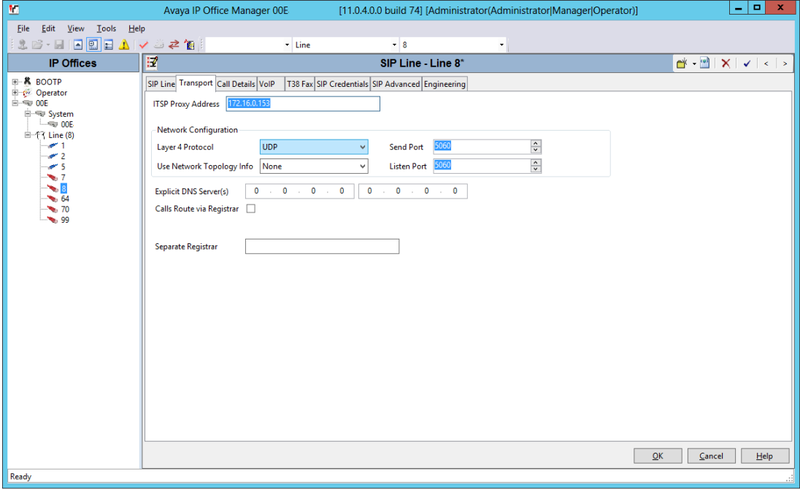
Task: Switch to SIP Credentials tab
Action: [342, 84]
